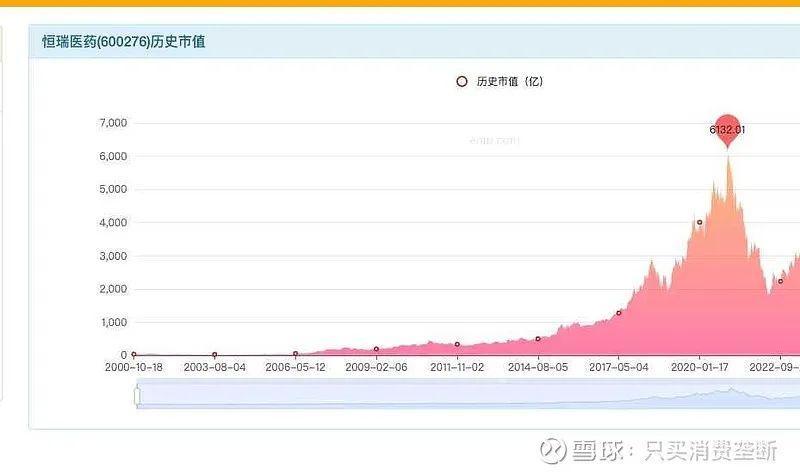Click the 3,000 y-axis label

click(113, 256)
